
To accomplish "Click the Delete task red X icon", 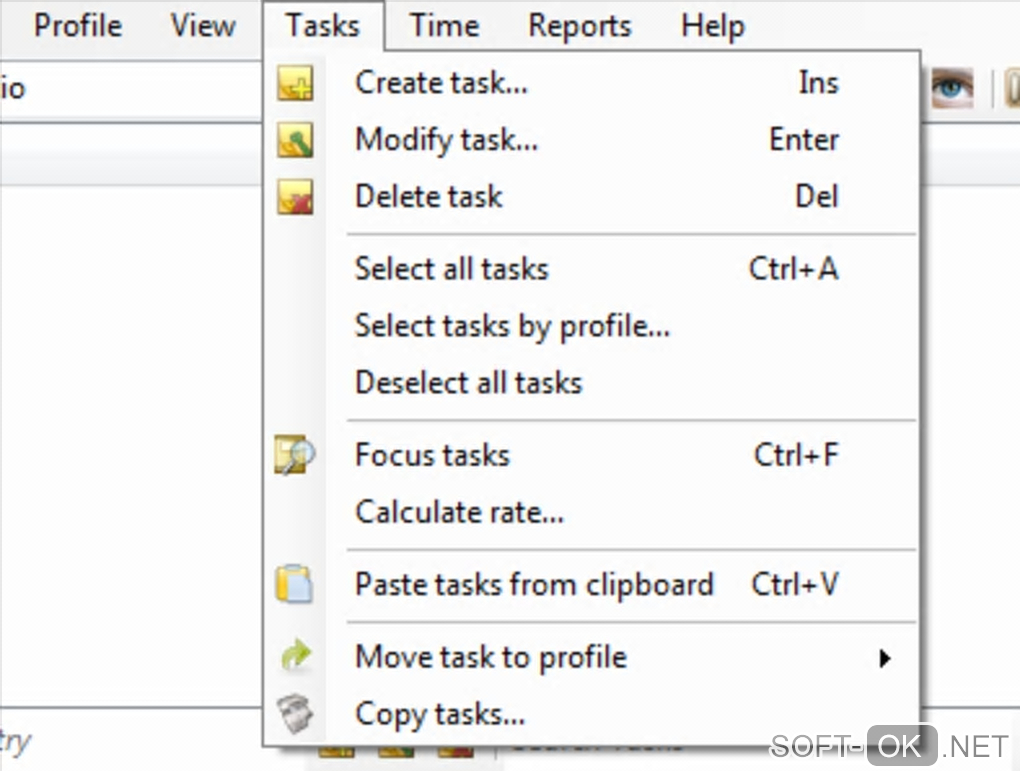I will pyautogui.click(x=295, y=197).
